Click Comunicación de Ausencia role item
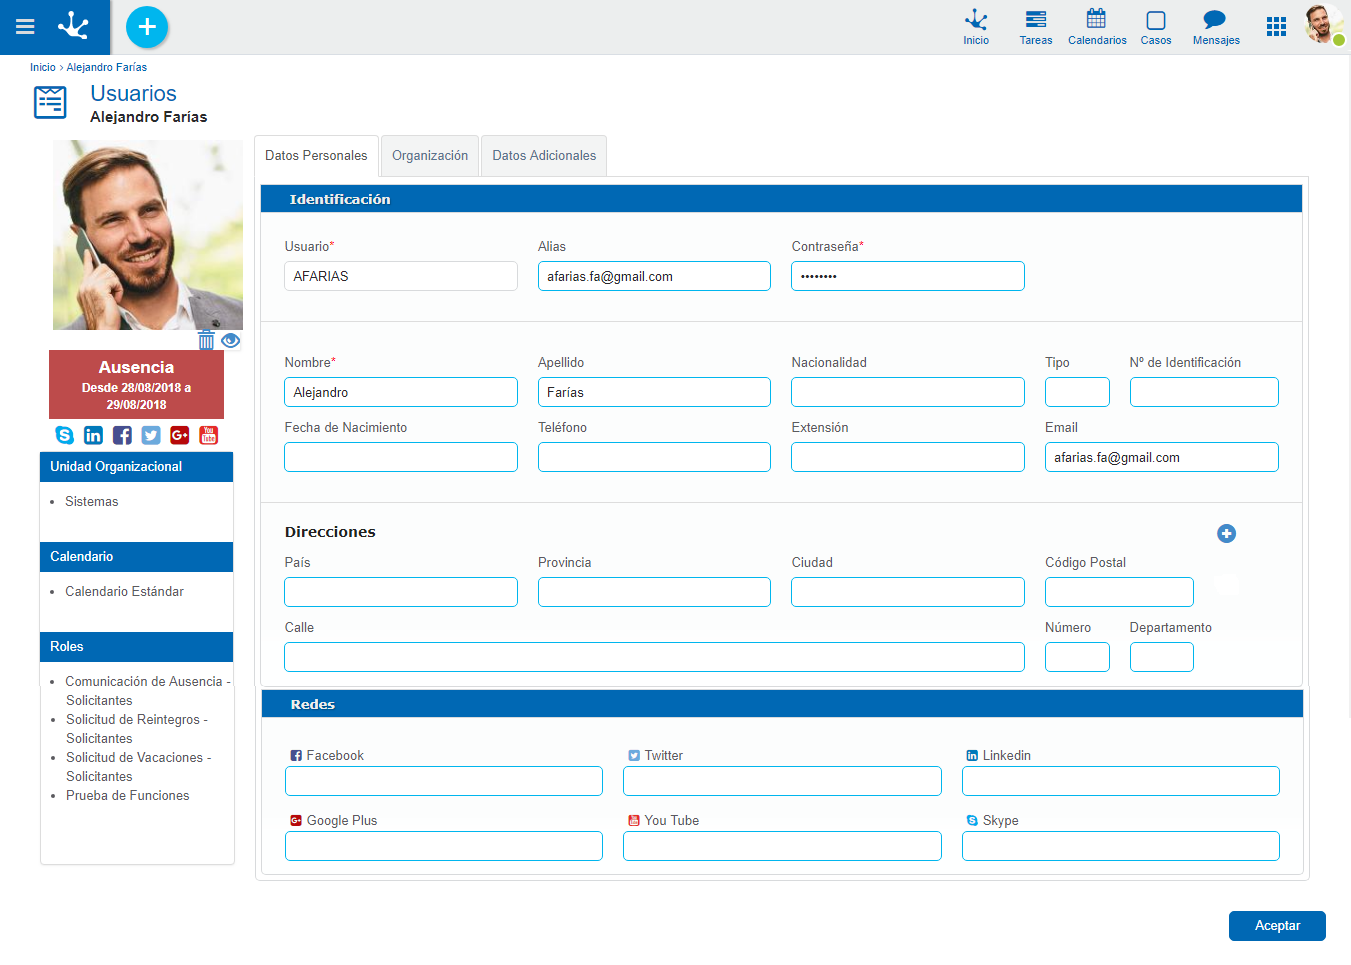This screenshot has height=965, width=1351. pos(148,691)
